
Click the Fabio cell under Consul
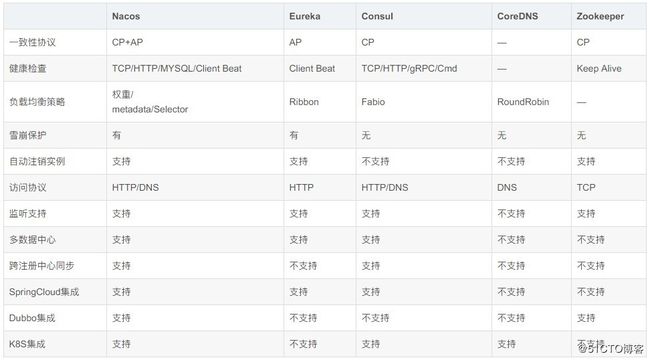pyautogui.click(x=373, y=102)
